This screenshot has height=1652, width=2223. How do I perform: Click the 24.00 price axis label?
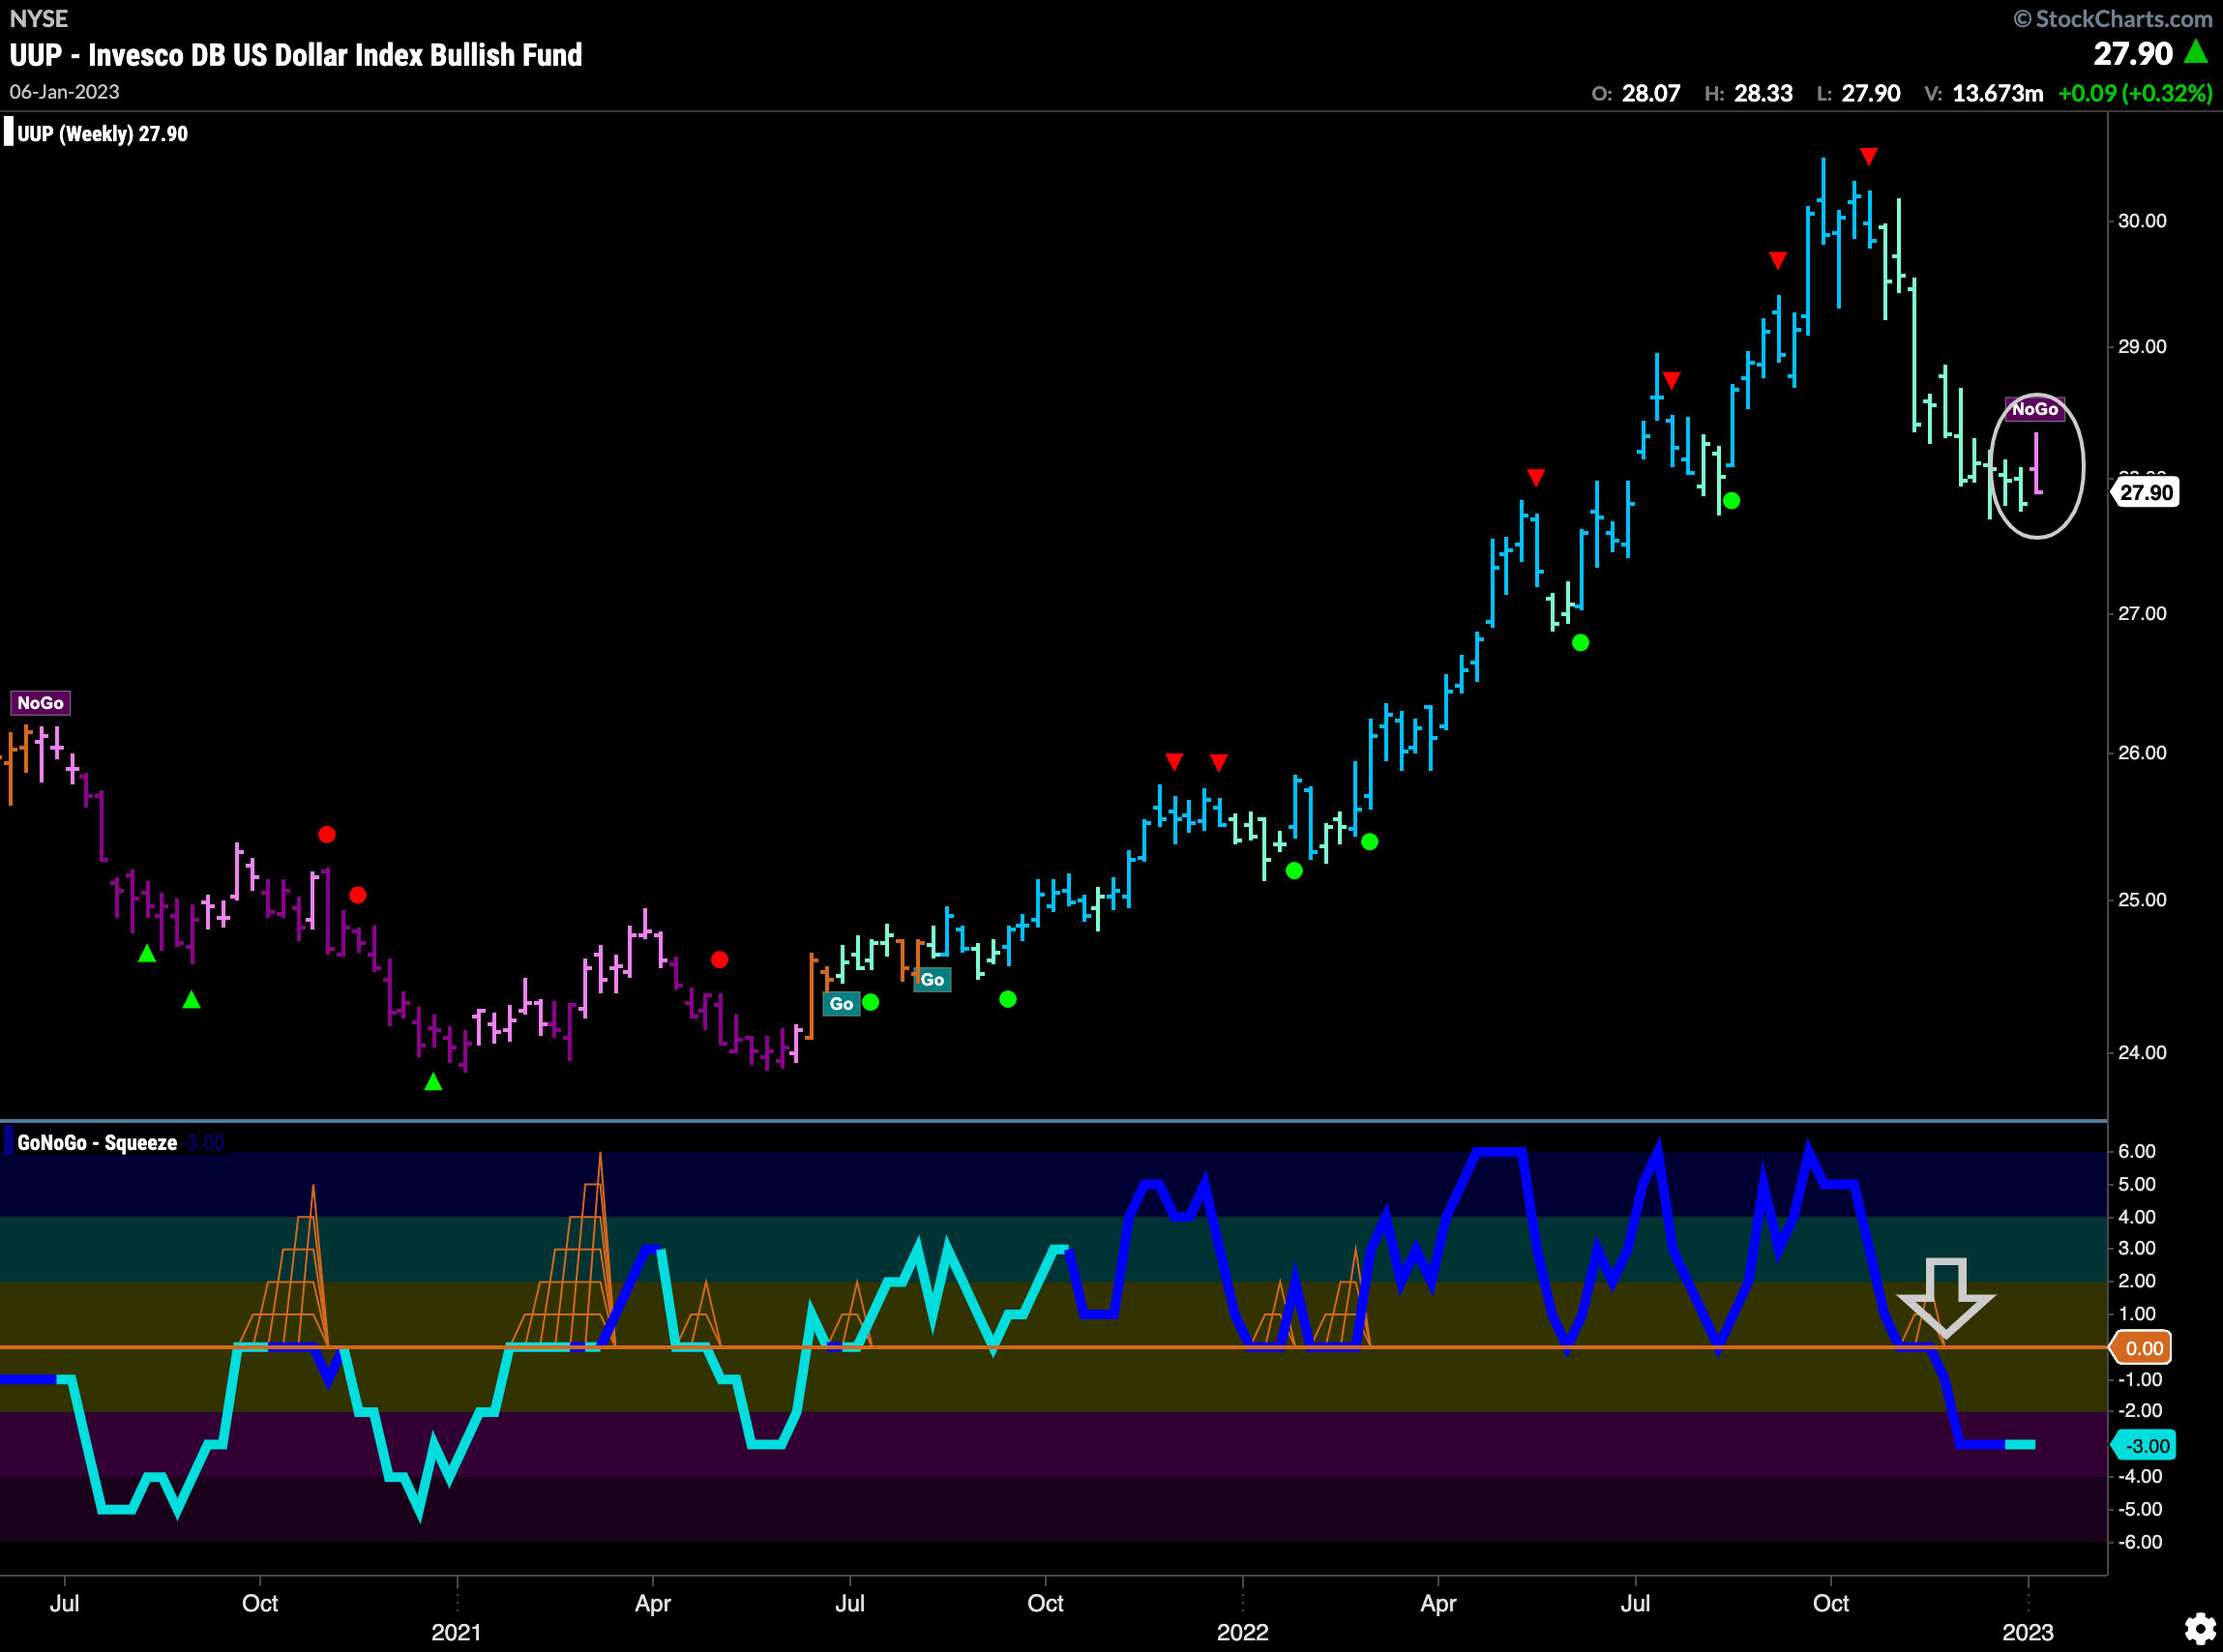point(2142,1053)
